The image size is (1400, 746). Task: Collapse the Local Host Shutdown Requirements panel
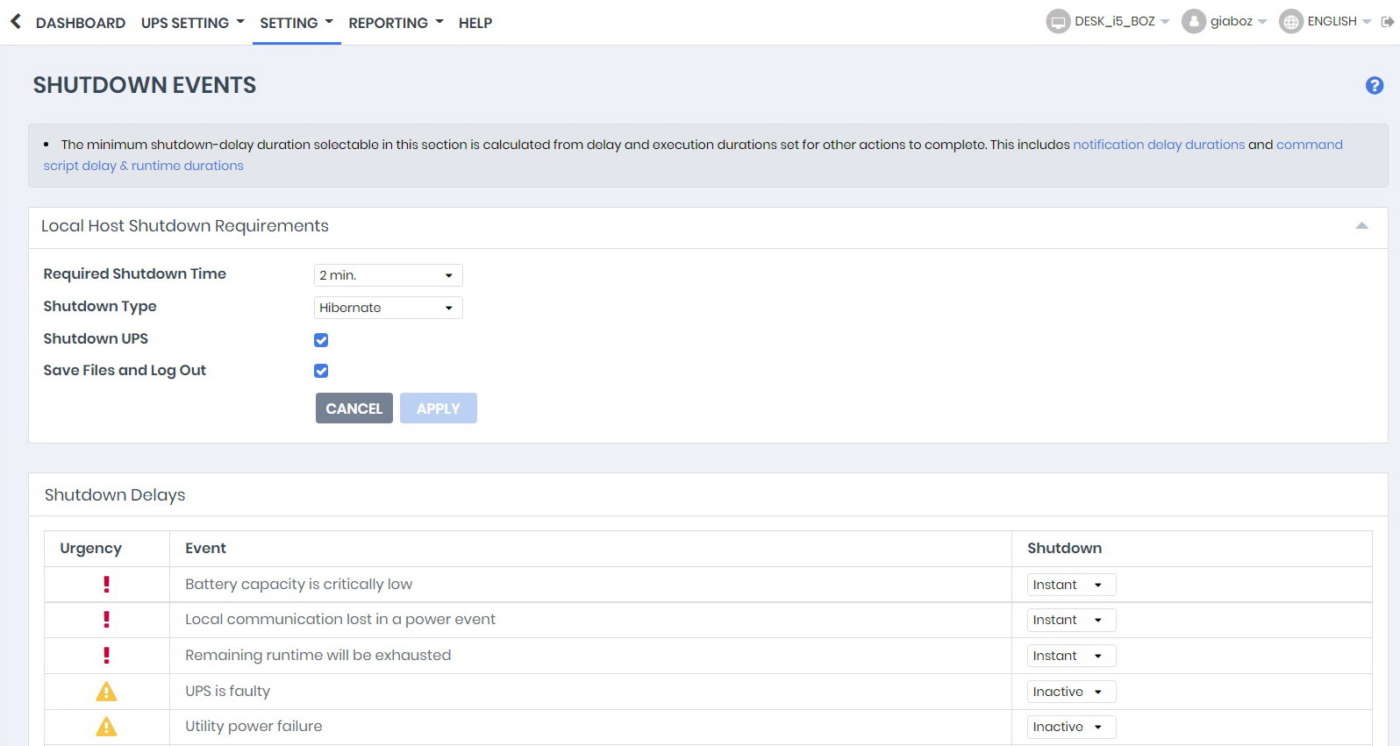(1361, 226)
